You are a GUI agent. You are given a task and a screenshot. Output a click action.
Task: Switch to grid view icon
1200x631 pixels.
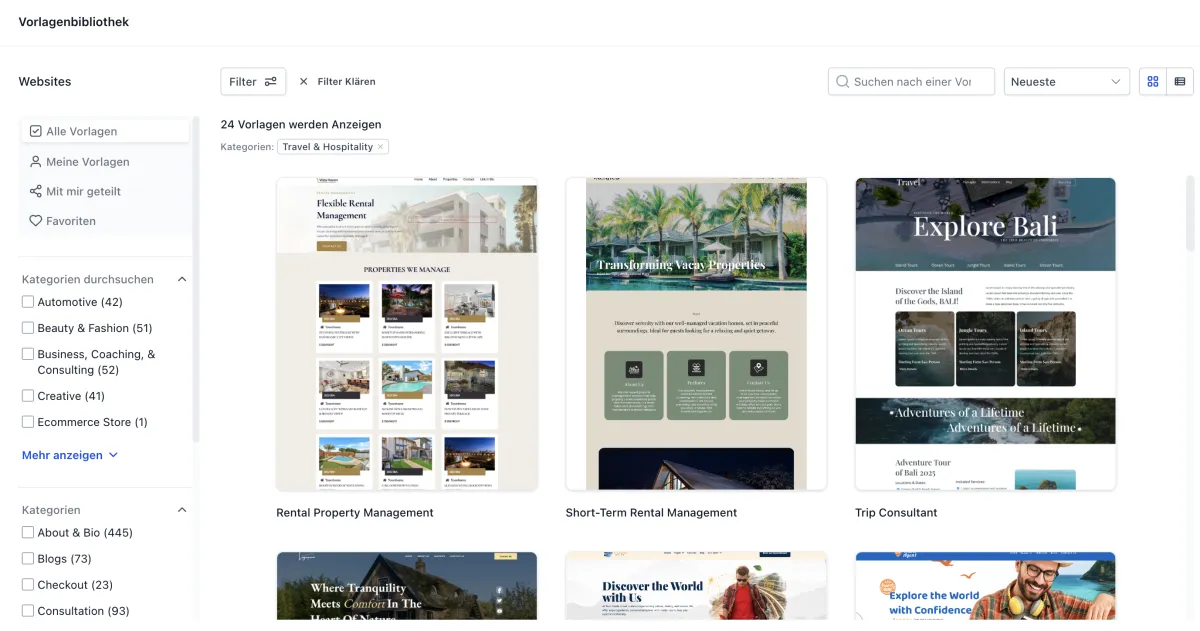tap(1153, 82)
